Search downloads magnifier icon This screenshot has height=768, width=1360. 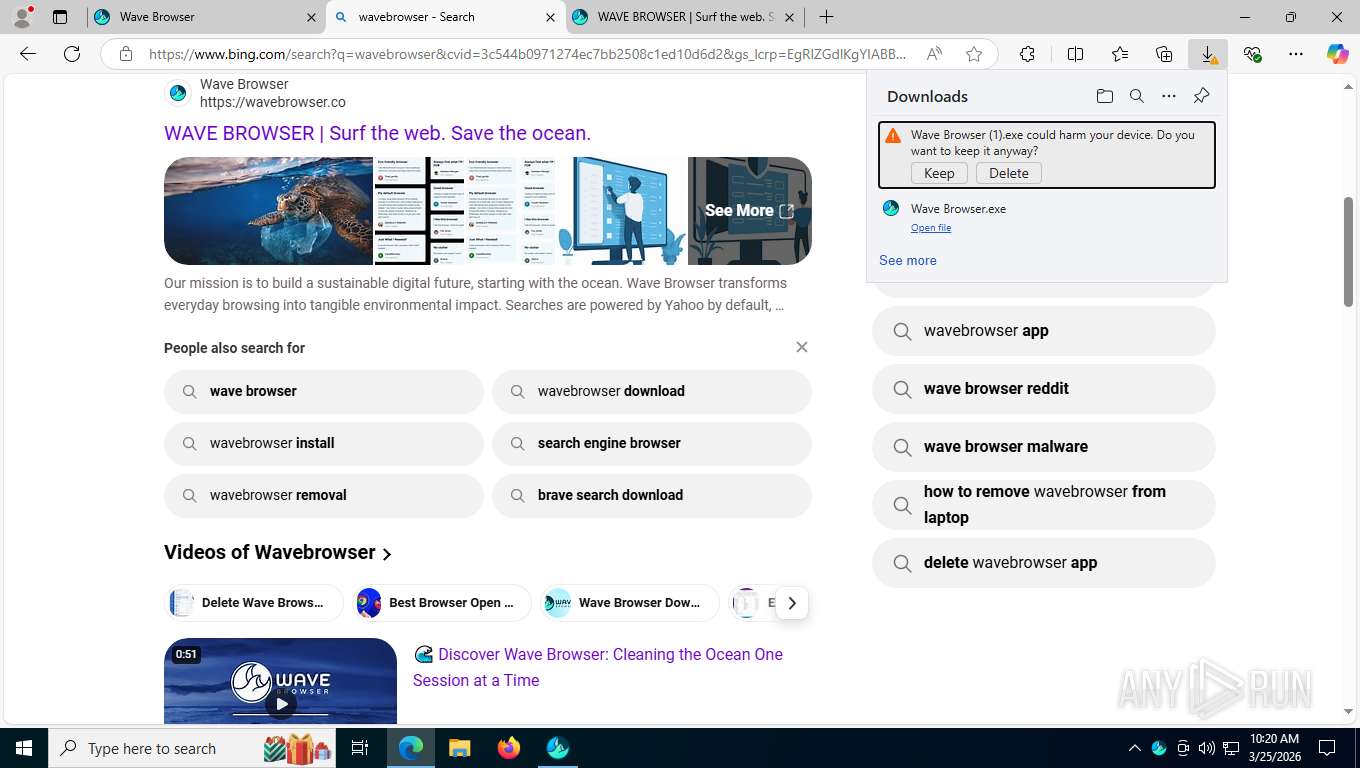pyautogui.click(x=1136, y=96)
